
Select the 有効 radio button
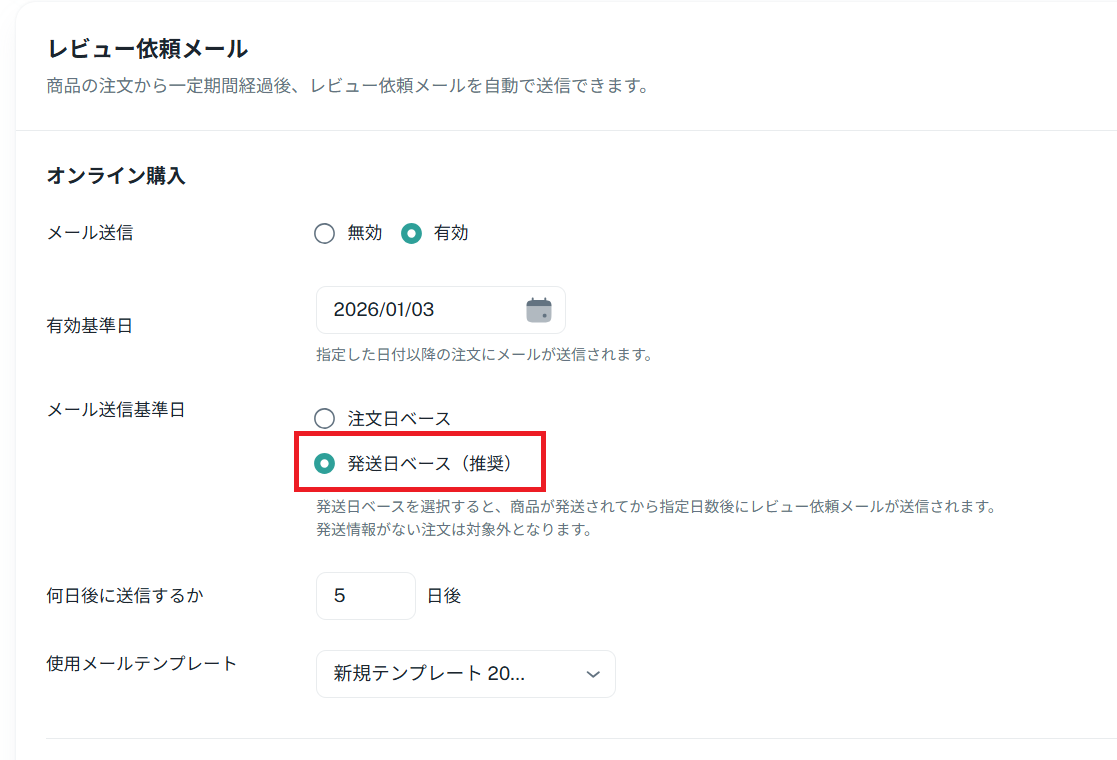(x=410, y=233)
